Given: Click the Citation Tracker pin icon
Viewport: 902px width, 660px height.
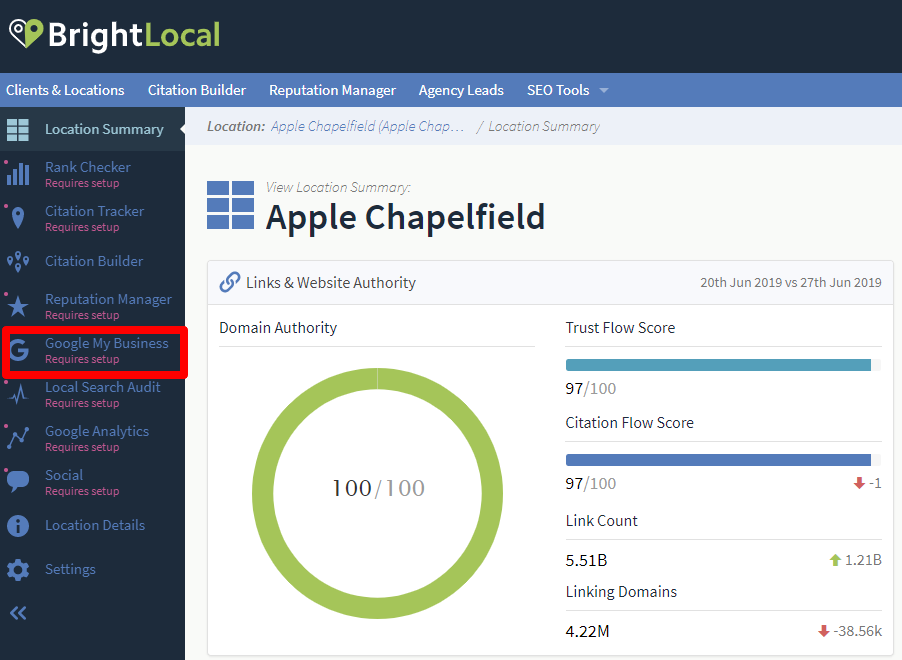Looking at the screenshot, I should (18, 218).
